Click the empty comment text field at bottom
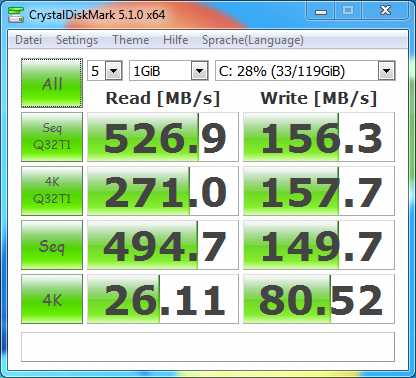 pyautogui.click(x=208, y=347)
